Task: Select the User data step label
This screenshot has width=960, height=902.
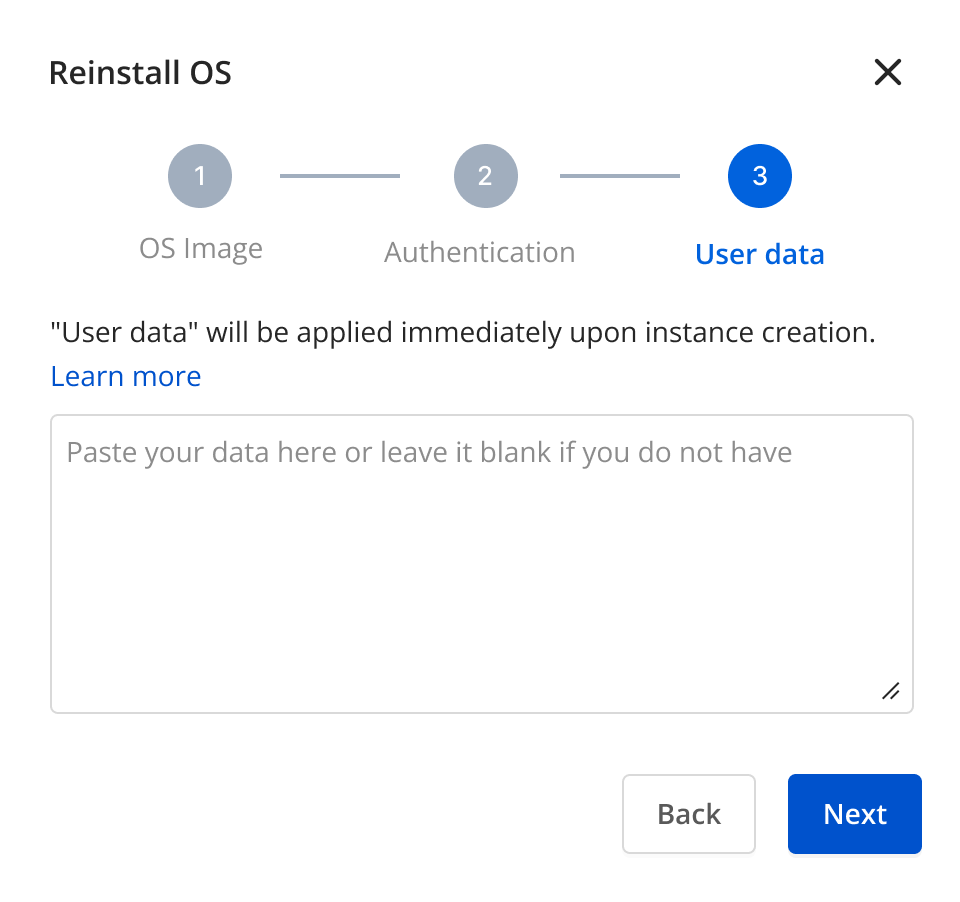Action: pyautogui.click(x=760, y=254)
